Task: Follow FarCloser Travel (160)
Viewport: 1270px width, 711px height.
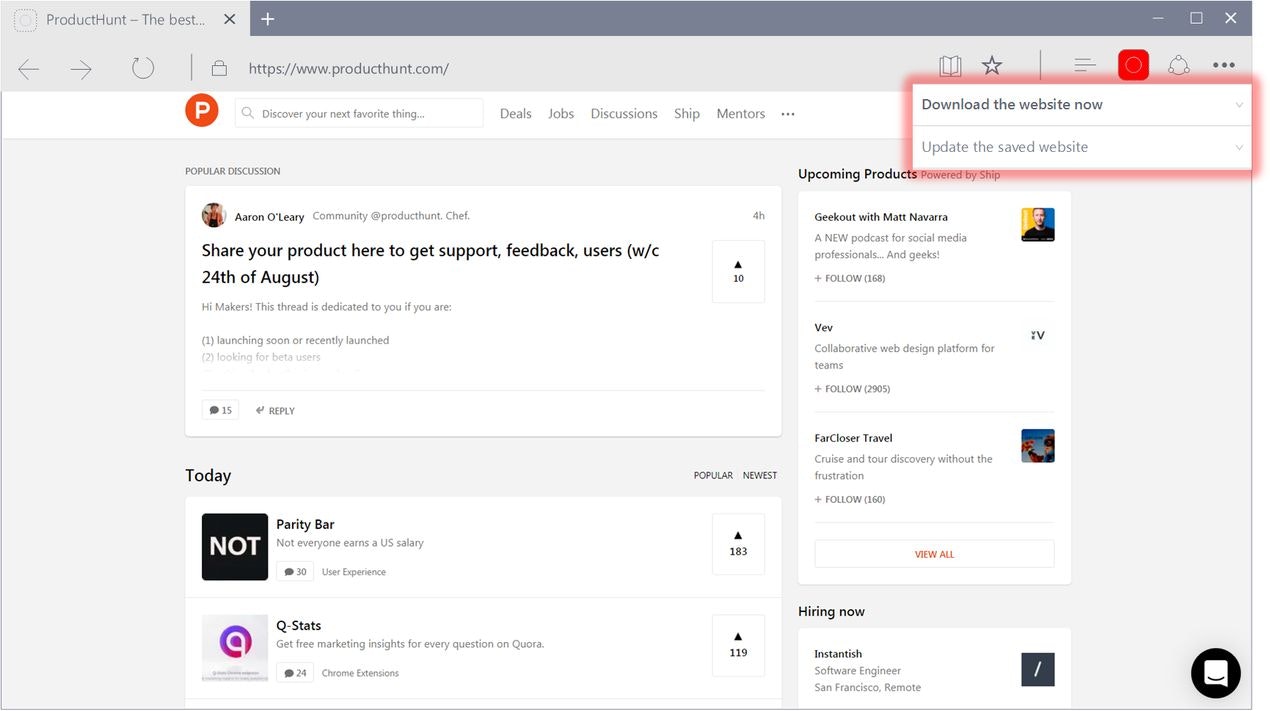Action: [x=850, y=499]
